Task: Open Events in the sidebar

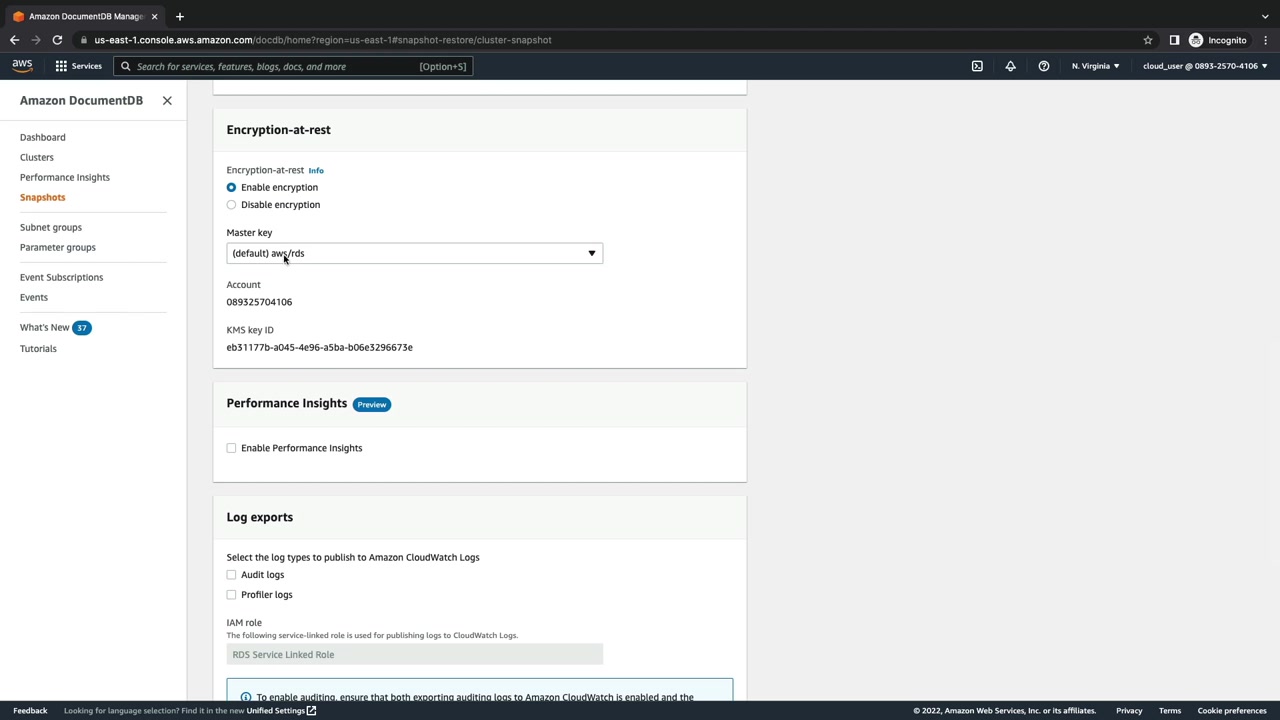Action: [34, 297]
